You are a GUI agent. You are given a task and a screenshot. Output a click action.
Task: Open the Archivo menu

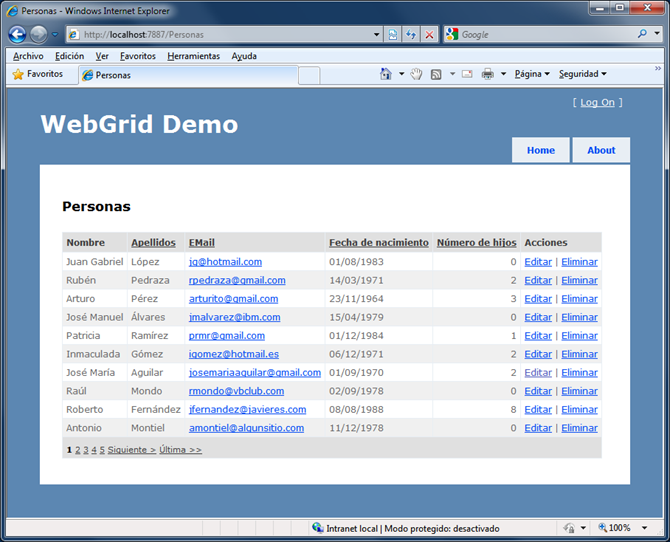[x=28, y=56]
